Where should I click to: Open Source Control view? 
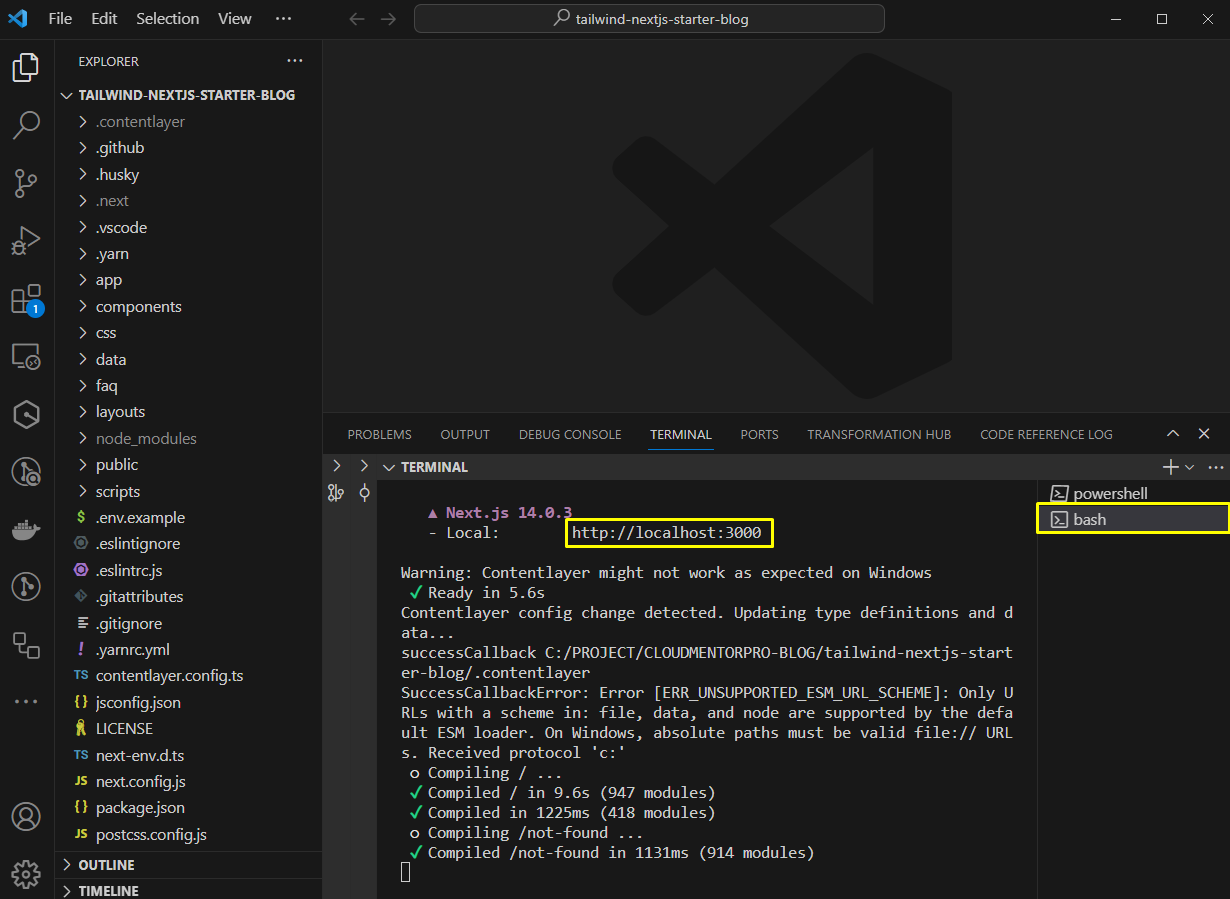click(x=26, y=183)
